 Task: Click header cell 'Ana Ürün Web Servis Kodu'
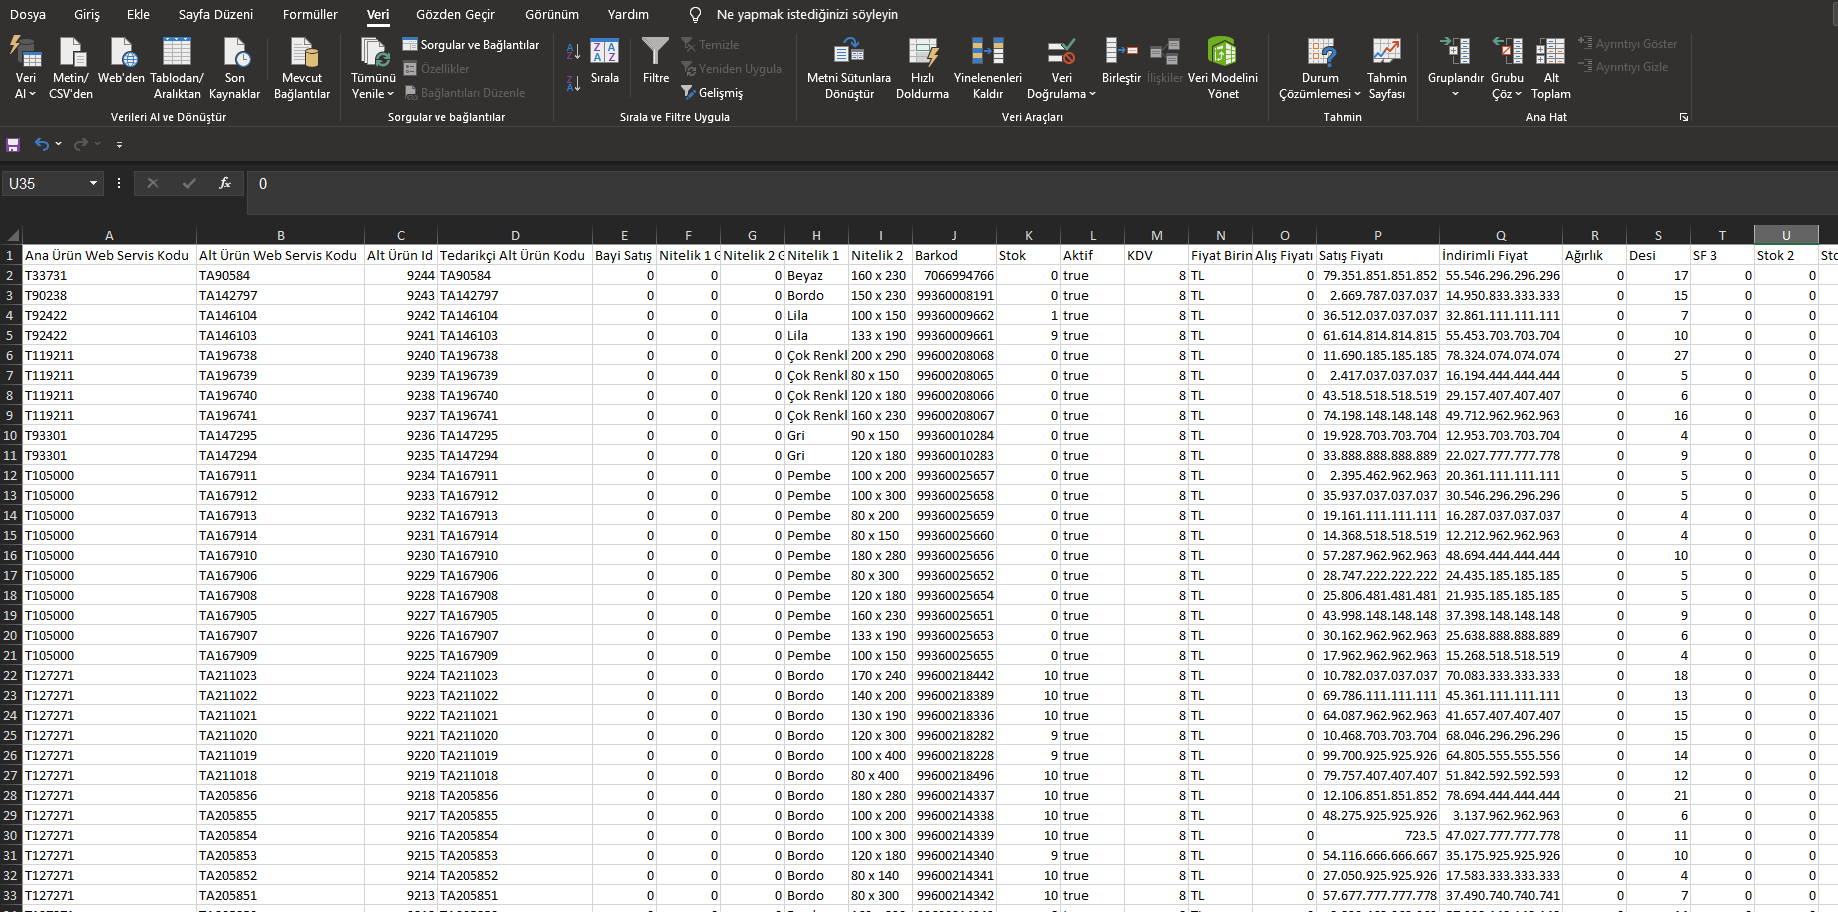pos(109,255)
